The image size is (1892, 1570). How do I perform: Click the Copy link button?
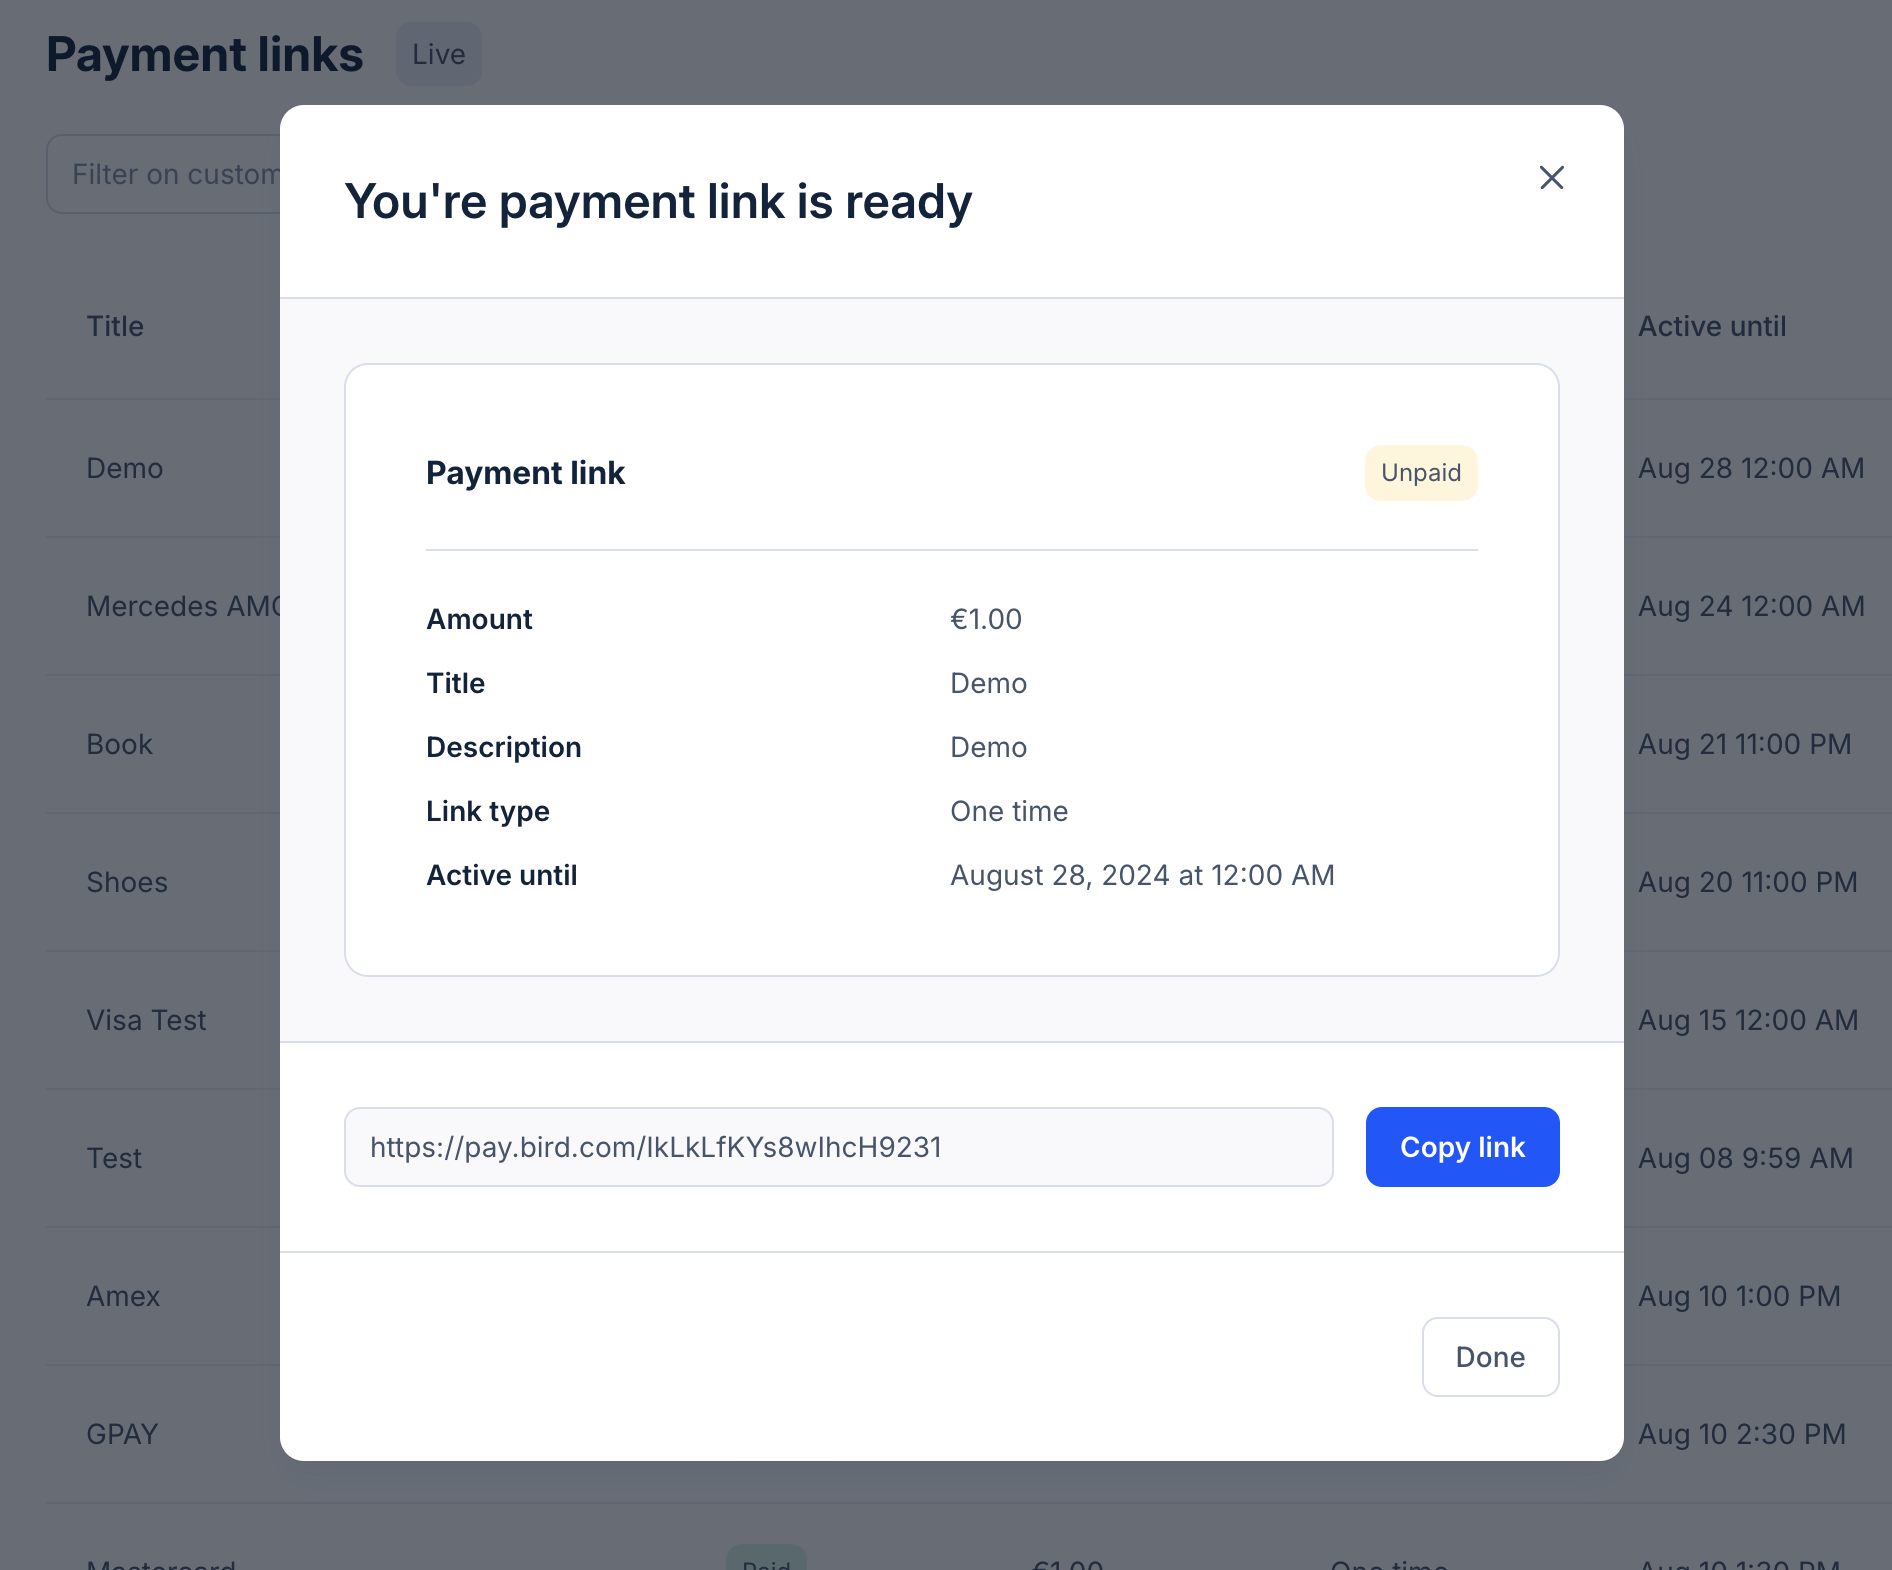(x=1462, y=1147)
